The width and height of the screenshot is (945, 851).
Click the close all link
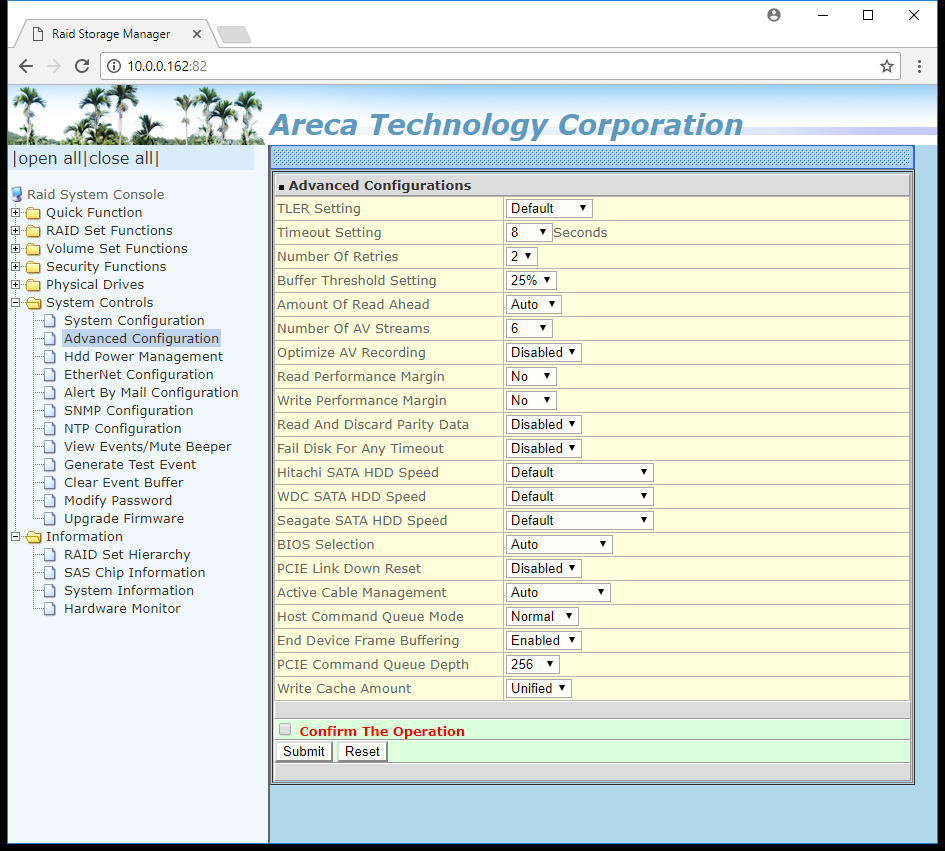point(121,159)
